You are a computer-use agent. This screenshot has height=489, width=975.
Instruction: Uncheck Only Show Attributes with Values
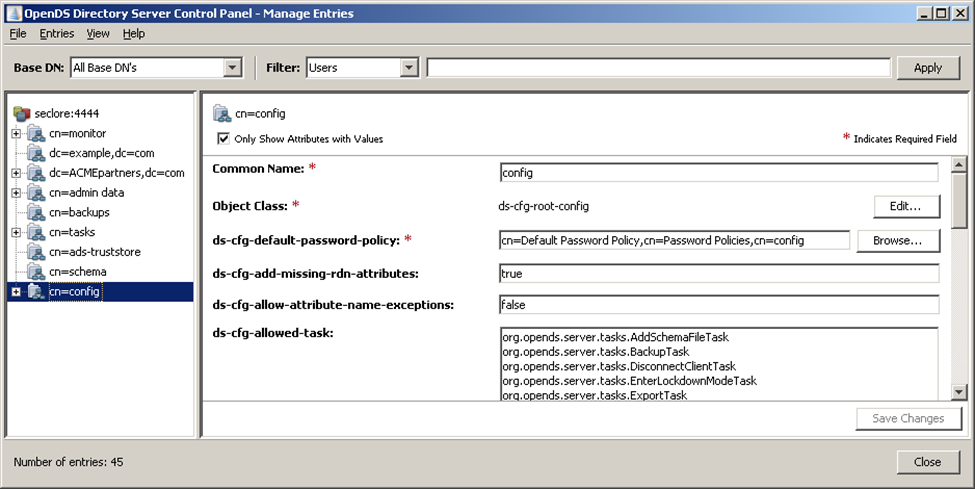point(223,139)
